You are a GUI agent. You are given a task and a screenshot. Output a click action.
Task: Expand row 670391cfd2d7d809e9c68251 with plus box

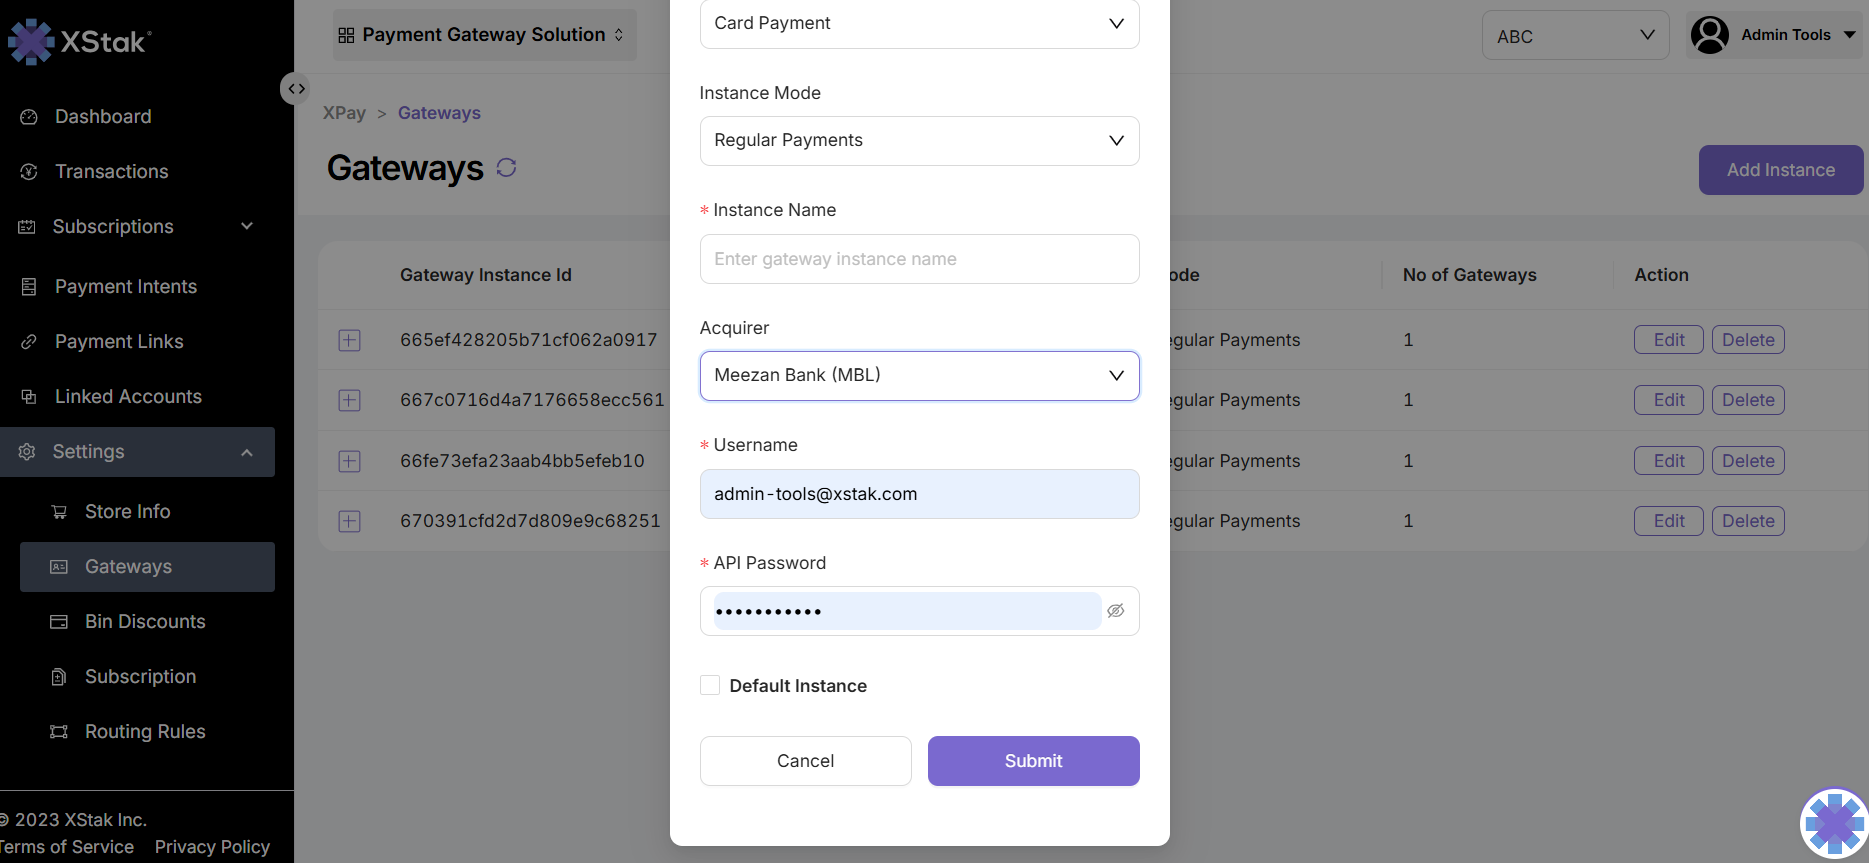point(349,521)
